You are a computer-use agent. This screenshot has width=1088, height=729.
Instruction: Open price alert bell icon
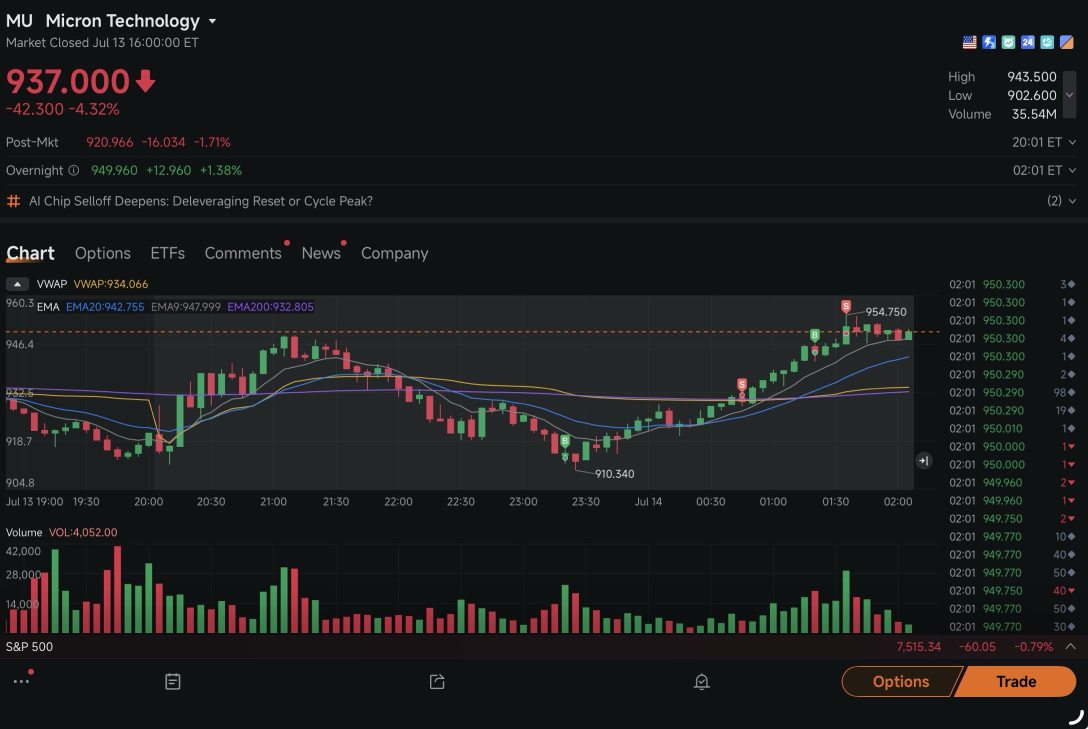[x=702, y=681]
